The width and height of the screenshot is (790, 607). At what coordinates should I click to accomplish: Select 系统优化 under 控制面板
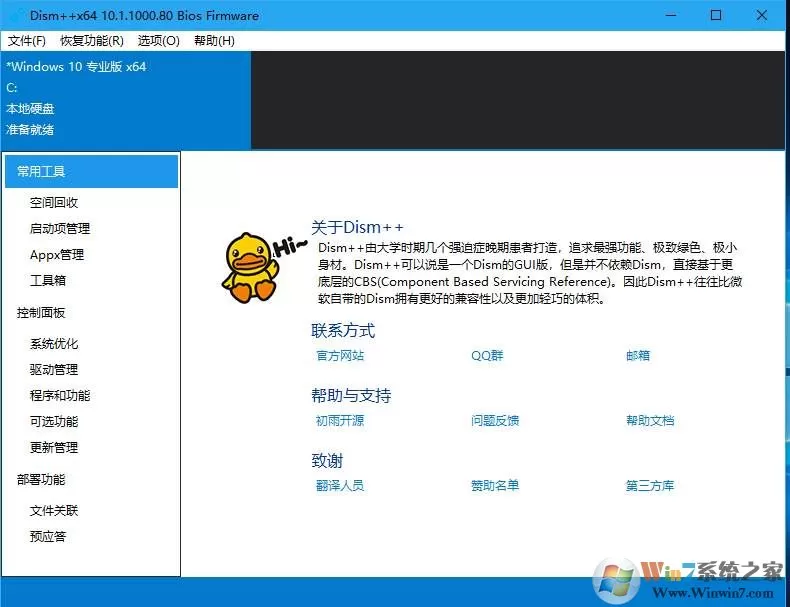click(54, 344)
